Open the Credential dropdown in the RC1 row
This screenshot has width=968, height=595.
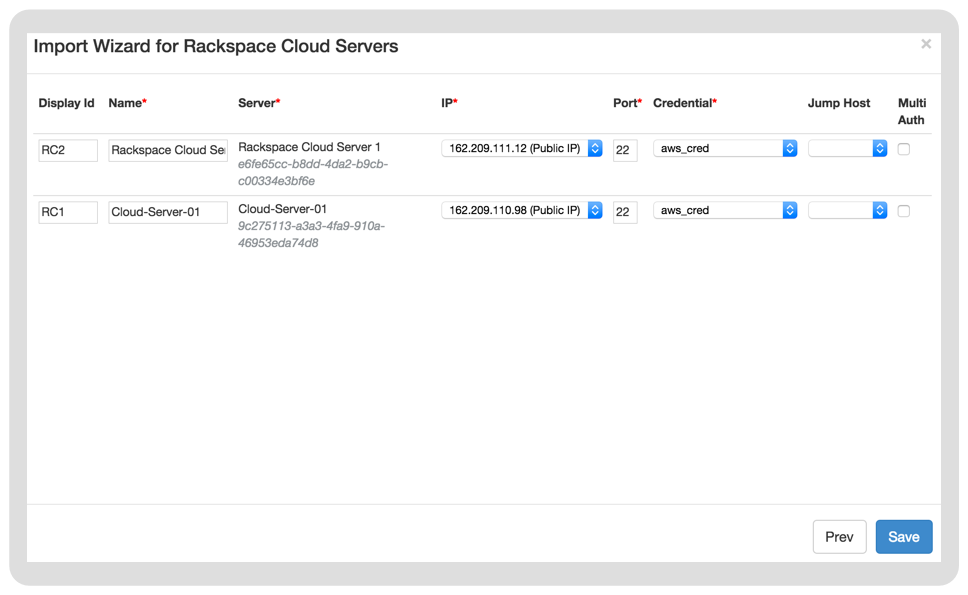725,210
